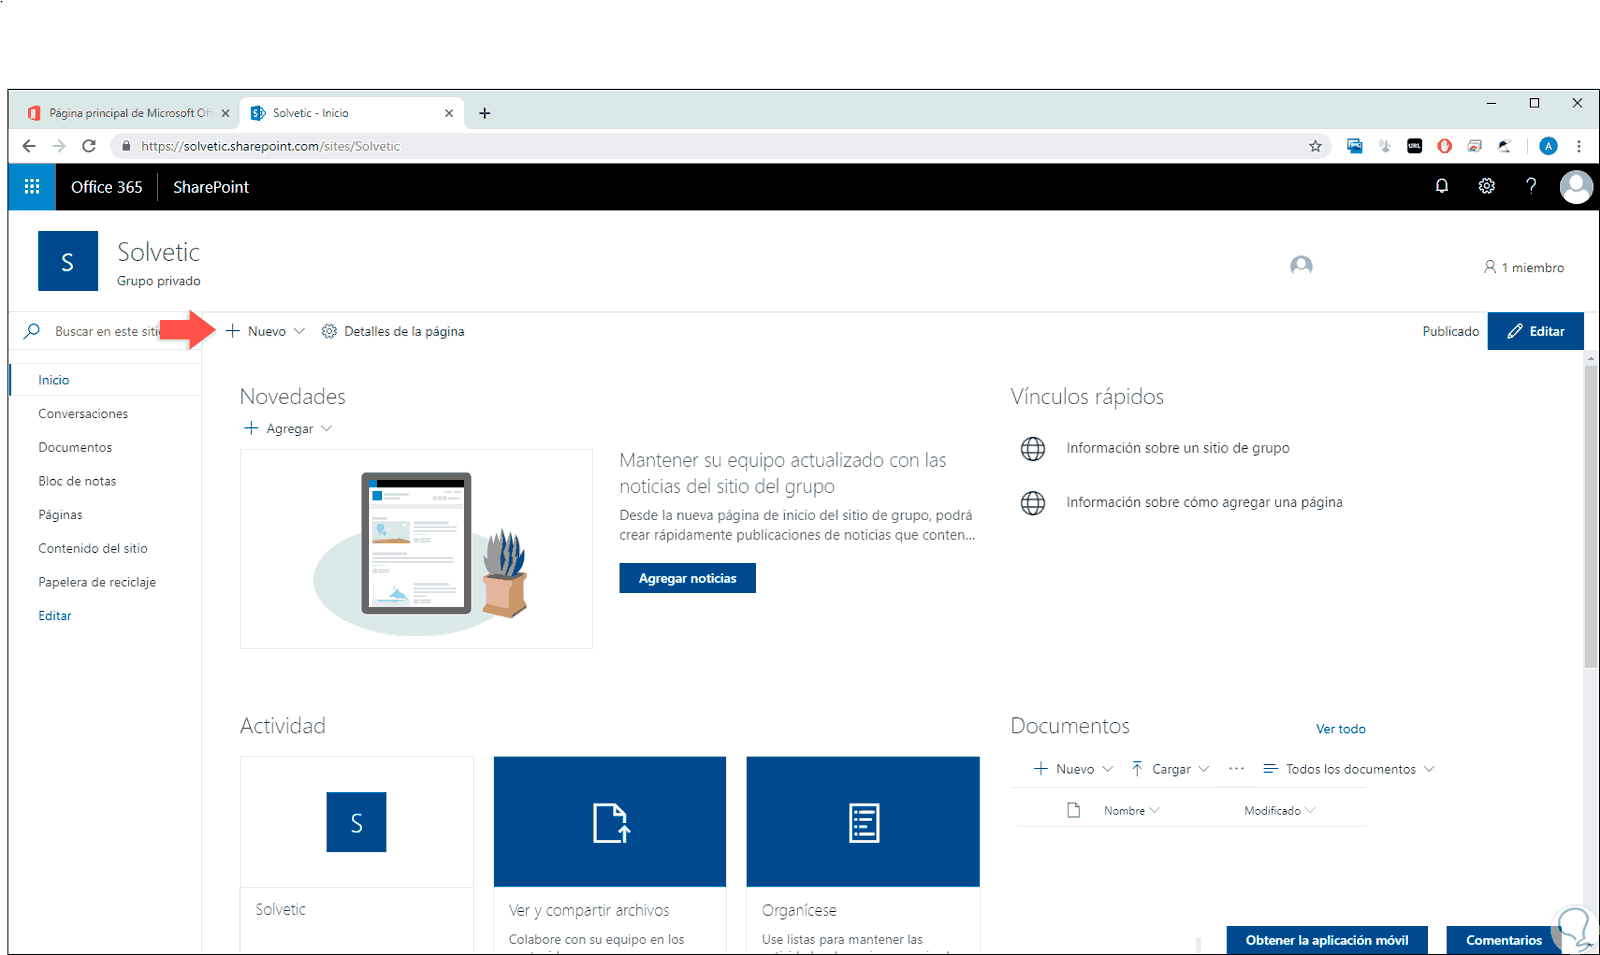Close the Página principal de Microsoft Office tab
Viewport: 1600px width, 955px height.
(225, 113)
